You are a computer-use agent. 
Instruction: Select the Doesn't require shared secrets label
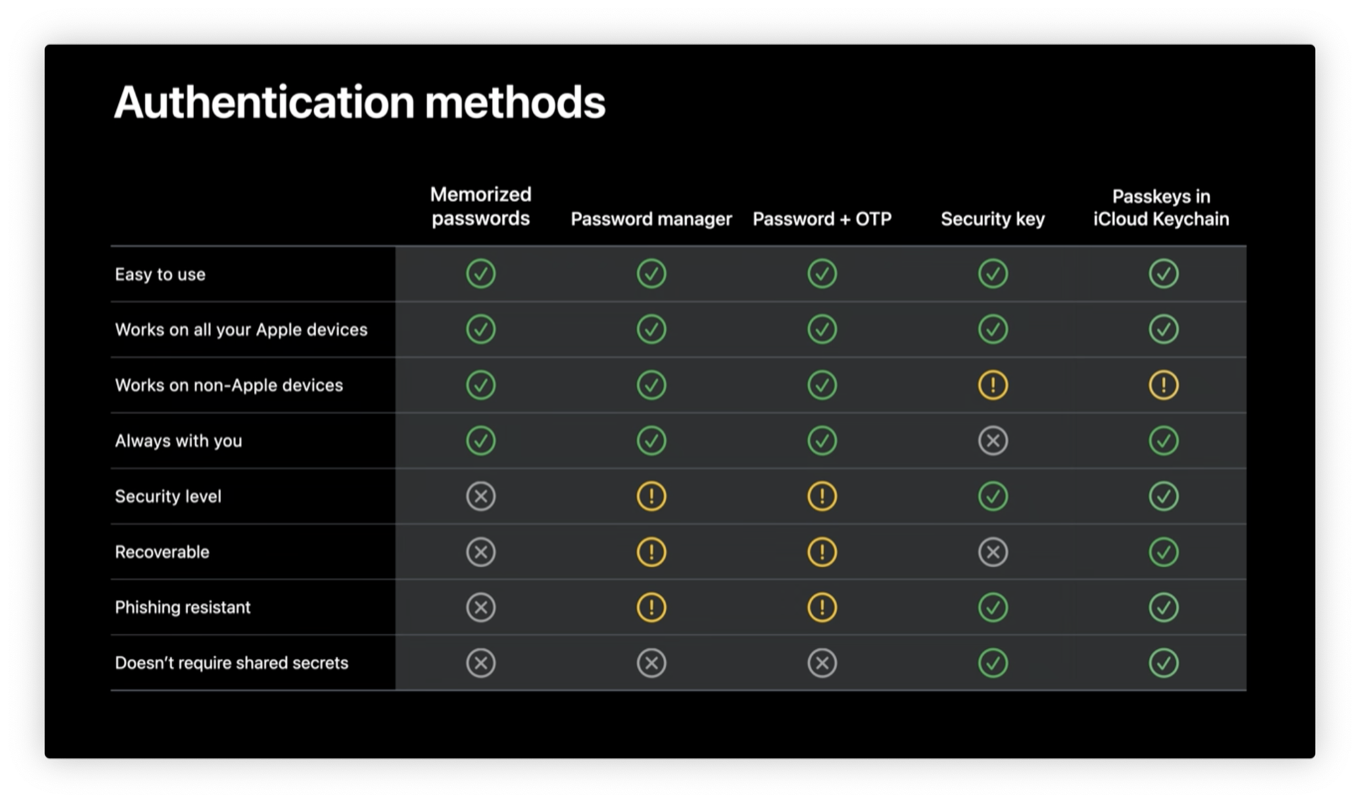click(x=232, y=663)
